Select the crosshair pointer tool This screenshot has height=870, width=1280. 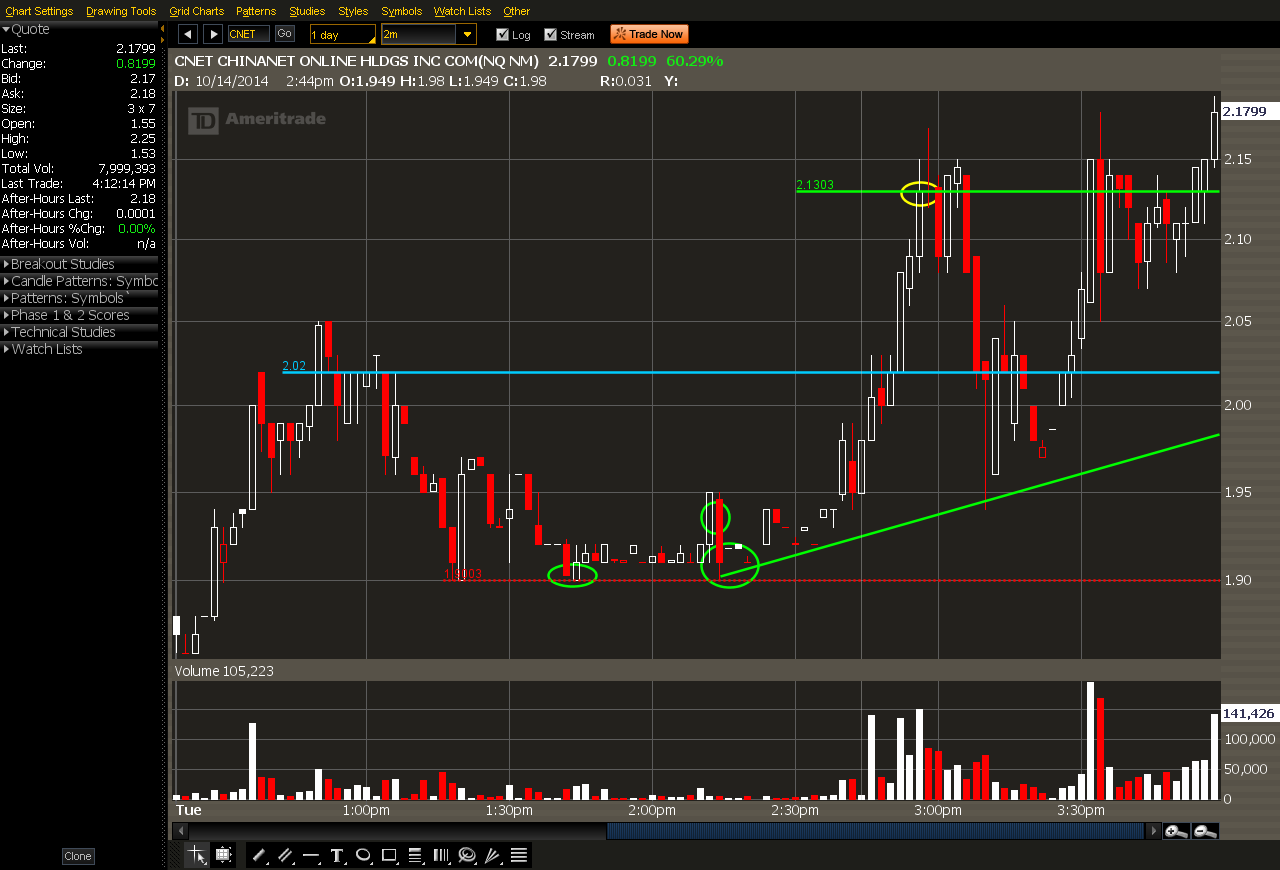click(x=197, y=855)
